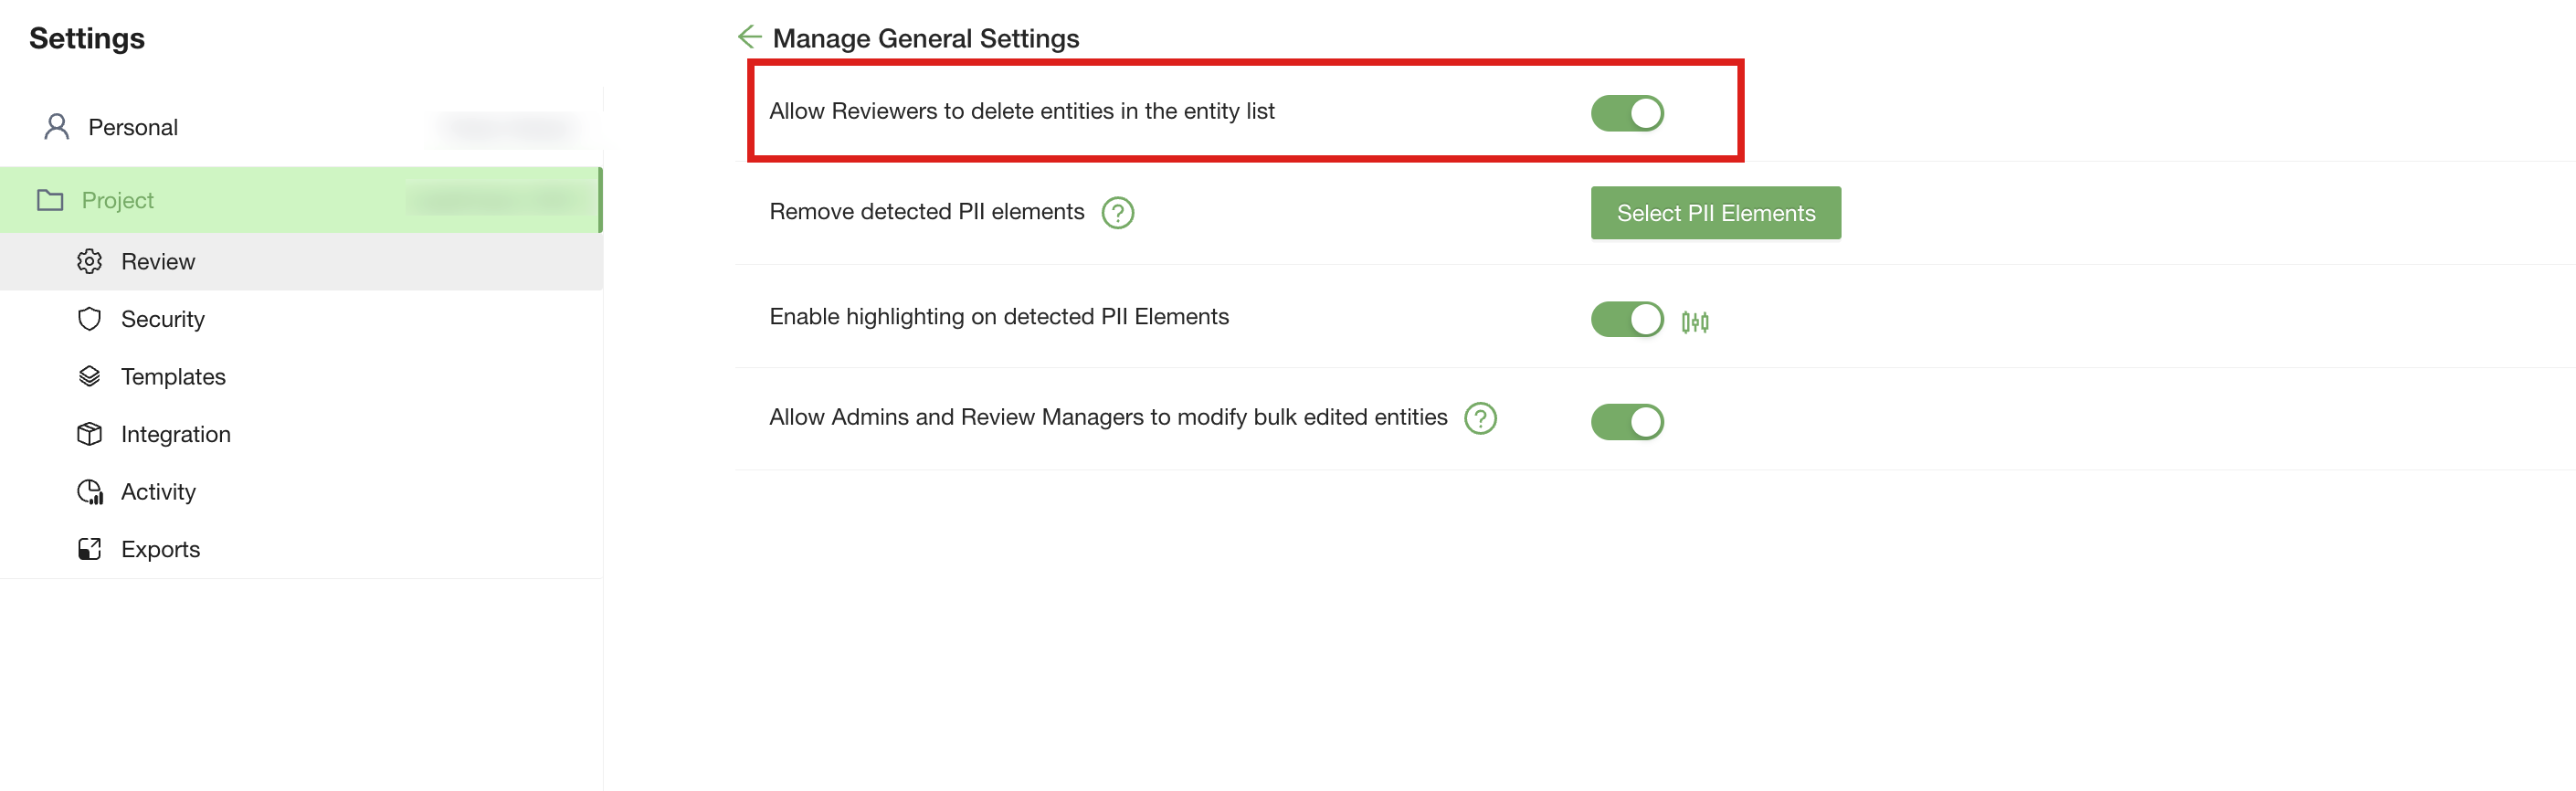Click the Activity chart icon
Viewport: 2576px width, 791px height.
[90, 492]
